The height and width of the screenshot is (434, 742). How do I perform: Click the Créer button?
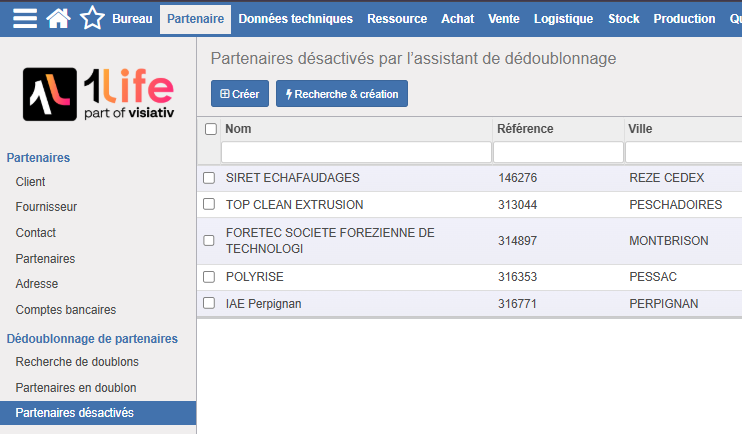[x=240, y=94]
